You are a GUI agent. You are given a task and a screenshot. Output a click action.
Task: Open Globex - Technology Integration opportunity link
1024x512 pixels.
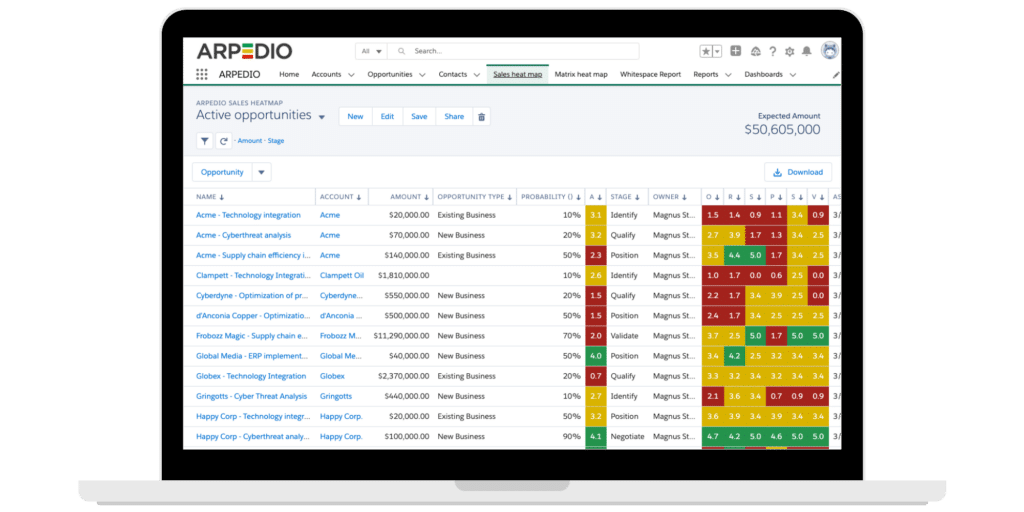tap(251, 376)
